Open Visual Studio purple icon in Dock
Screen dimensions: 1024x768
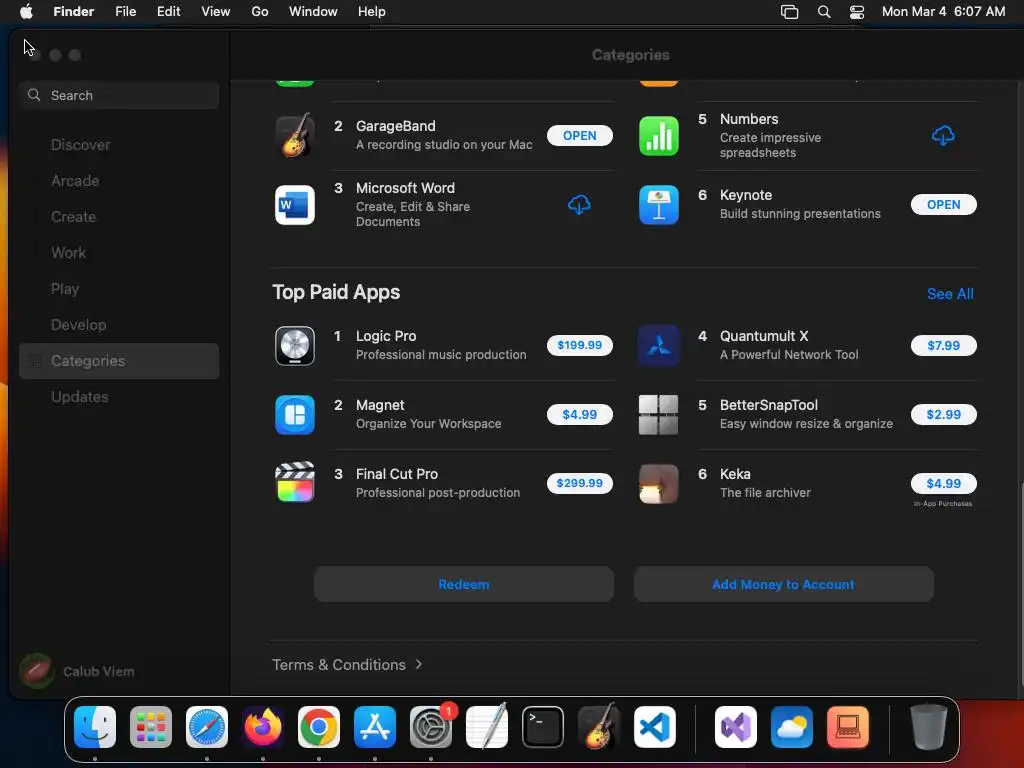tap(736, 727)
